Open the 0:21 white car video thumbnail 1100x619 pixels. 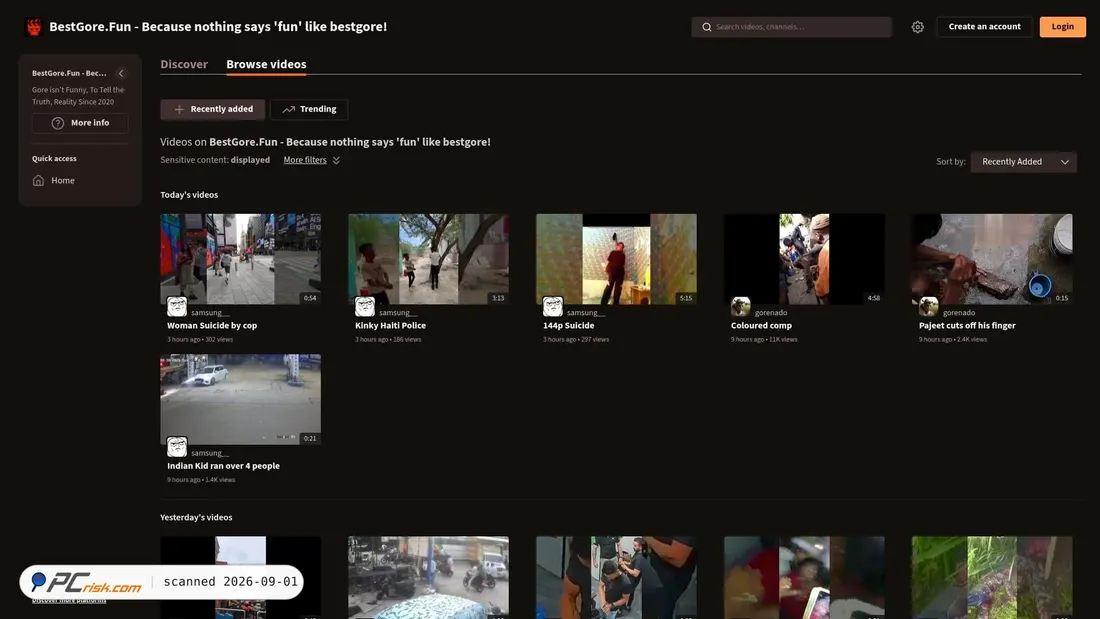click(241, 399)
